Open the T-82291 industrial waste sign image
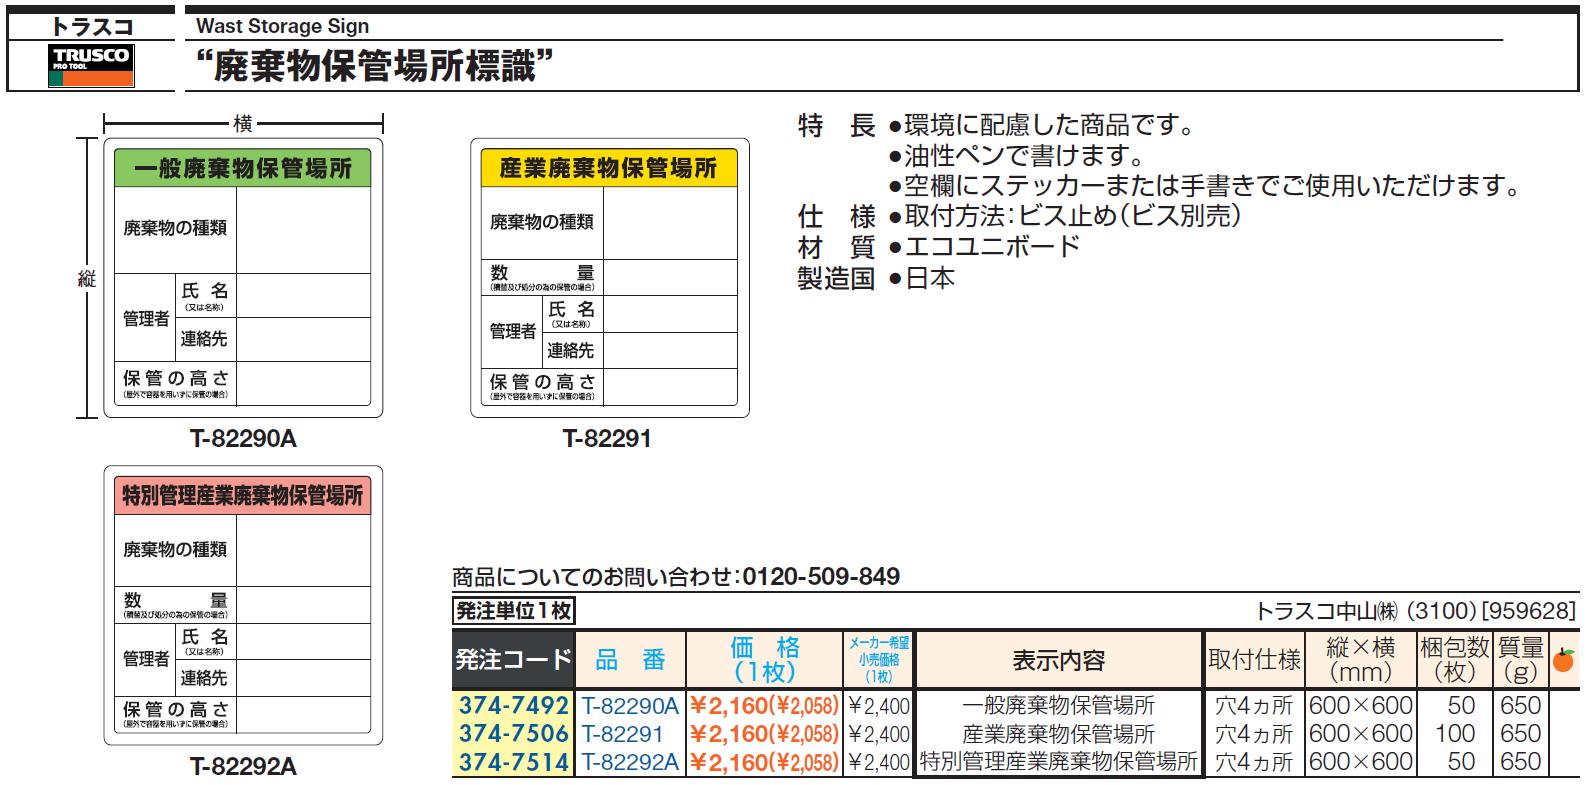1587x785 pixels. tap(610, 278)
